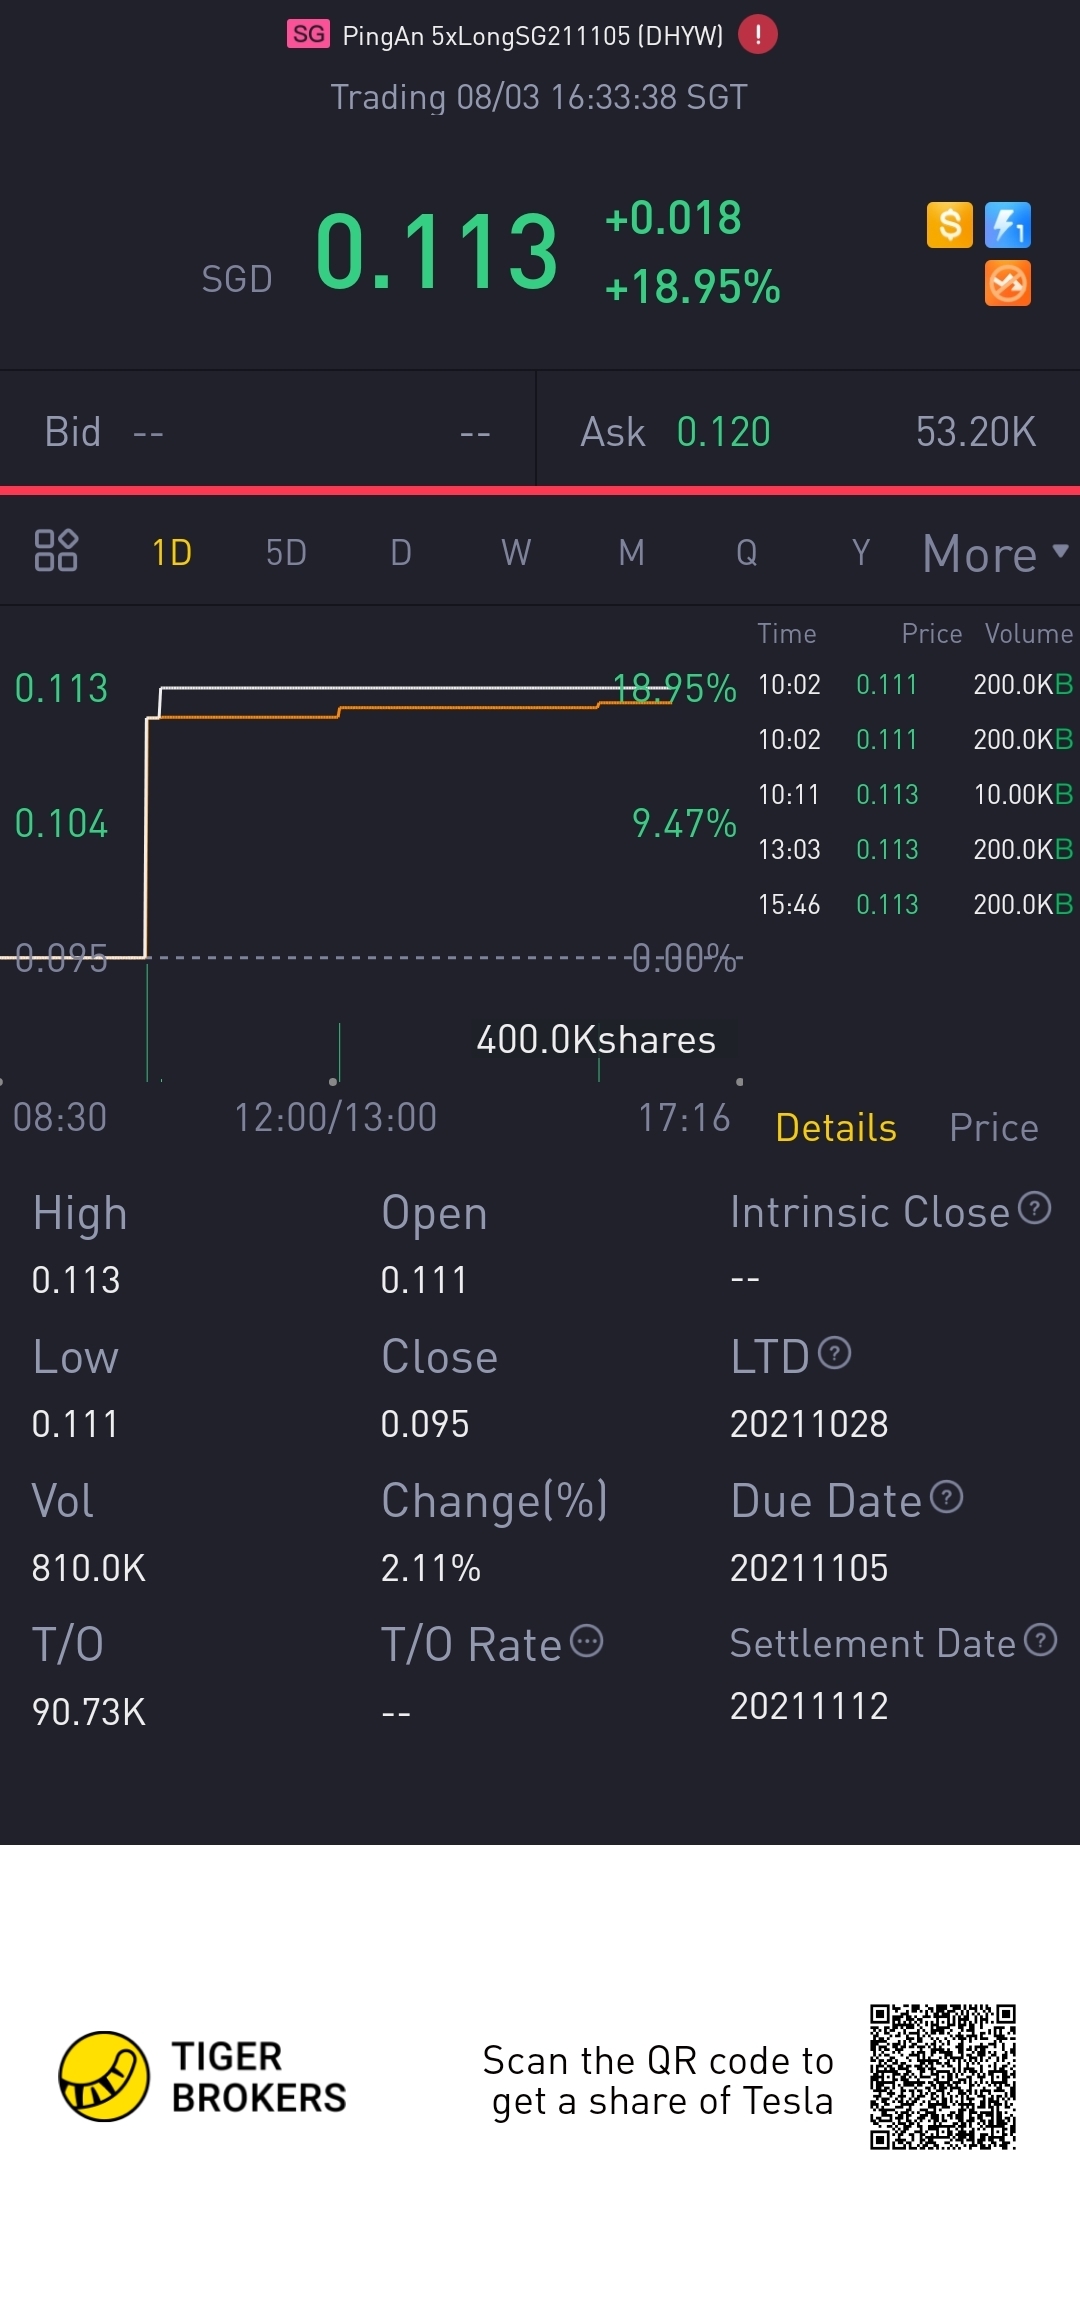The width and height of the screenshot is (1080, 2309).
Task: Switch chart to W weekly period
Action: pyautogui.click(x=516, y=553)
